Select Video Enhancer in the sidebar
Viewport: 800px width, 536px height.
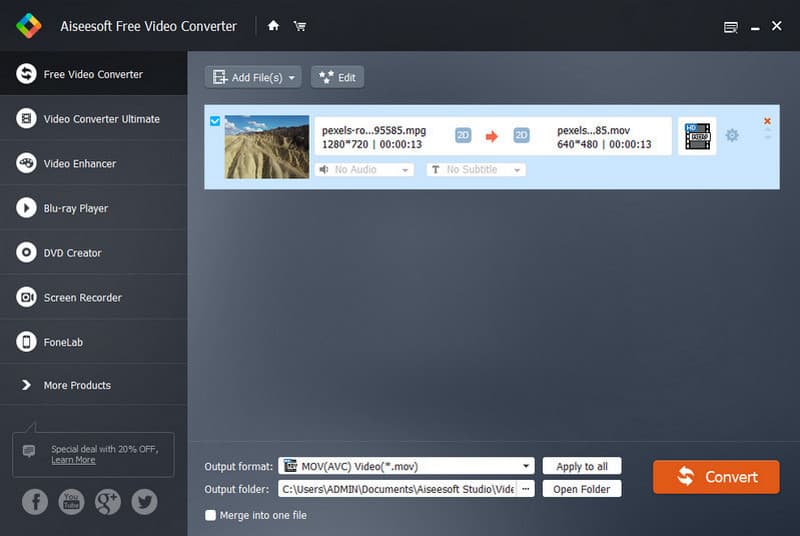click(80, 164)
